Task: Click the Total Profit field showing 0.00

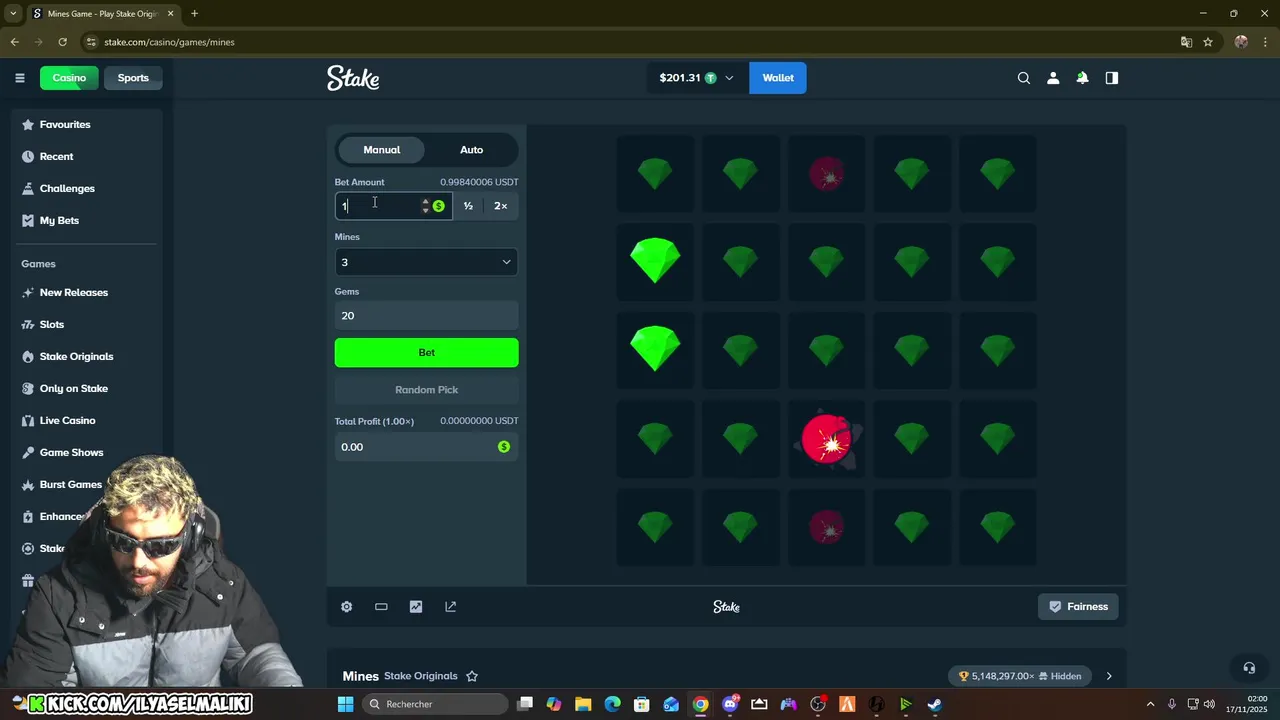Action: pyautogui.click(x=426, y=447)
